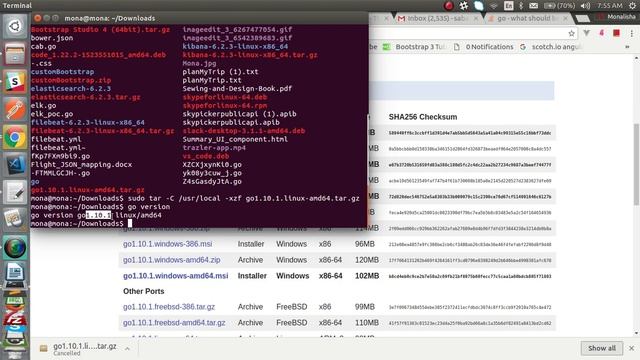Click the 'Show all' downloads button
The height and width of the screenshot is (360, 640).
tap(602, 348)
